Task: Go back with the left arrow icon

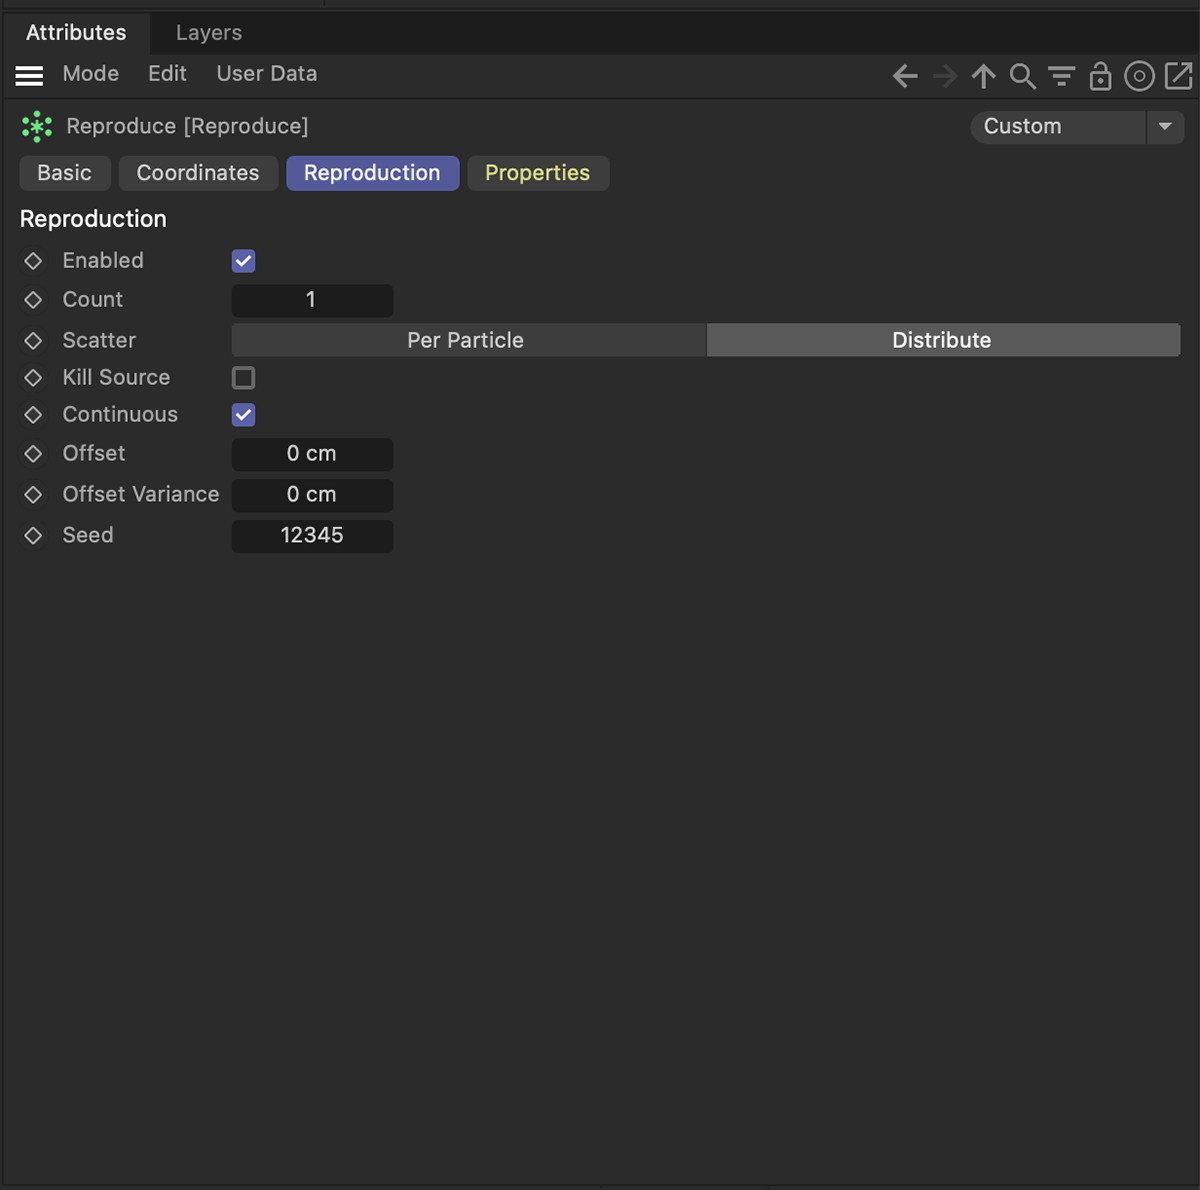Action: [x=905, y=76]
